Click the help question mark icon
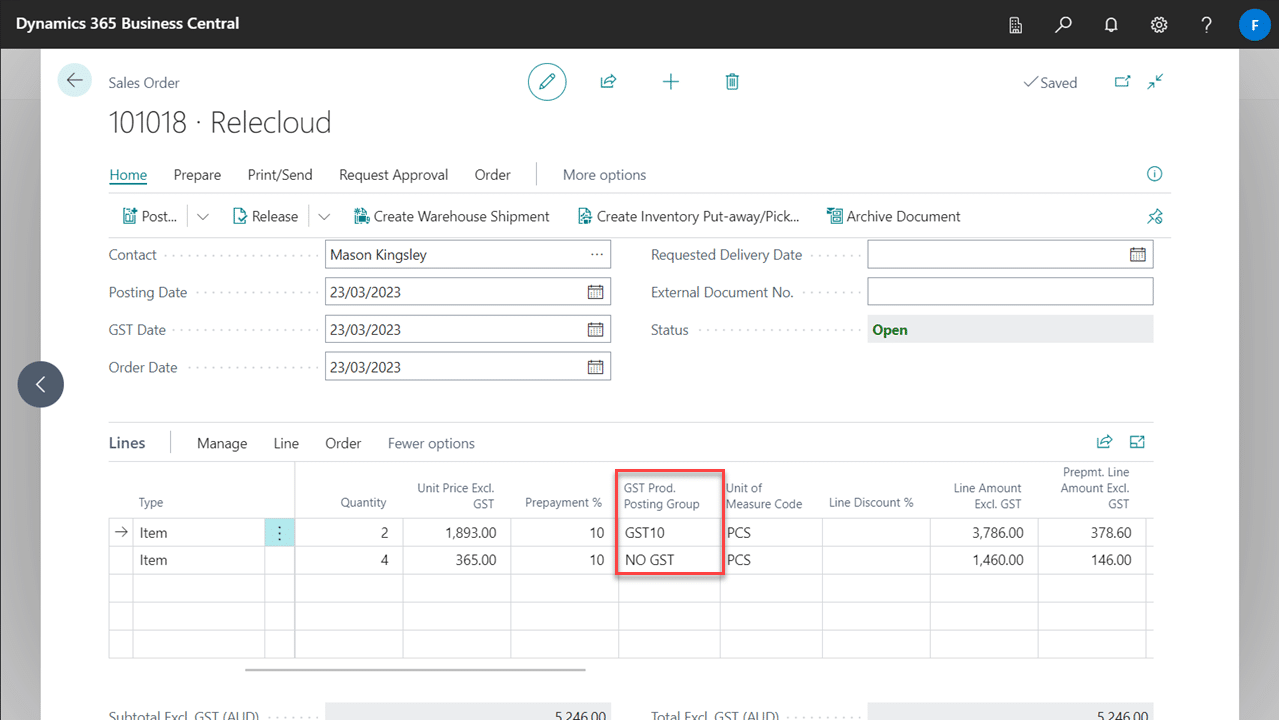Screen dimensions: 1279x720 [x=1207, y=24]
